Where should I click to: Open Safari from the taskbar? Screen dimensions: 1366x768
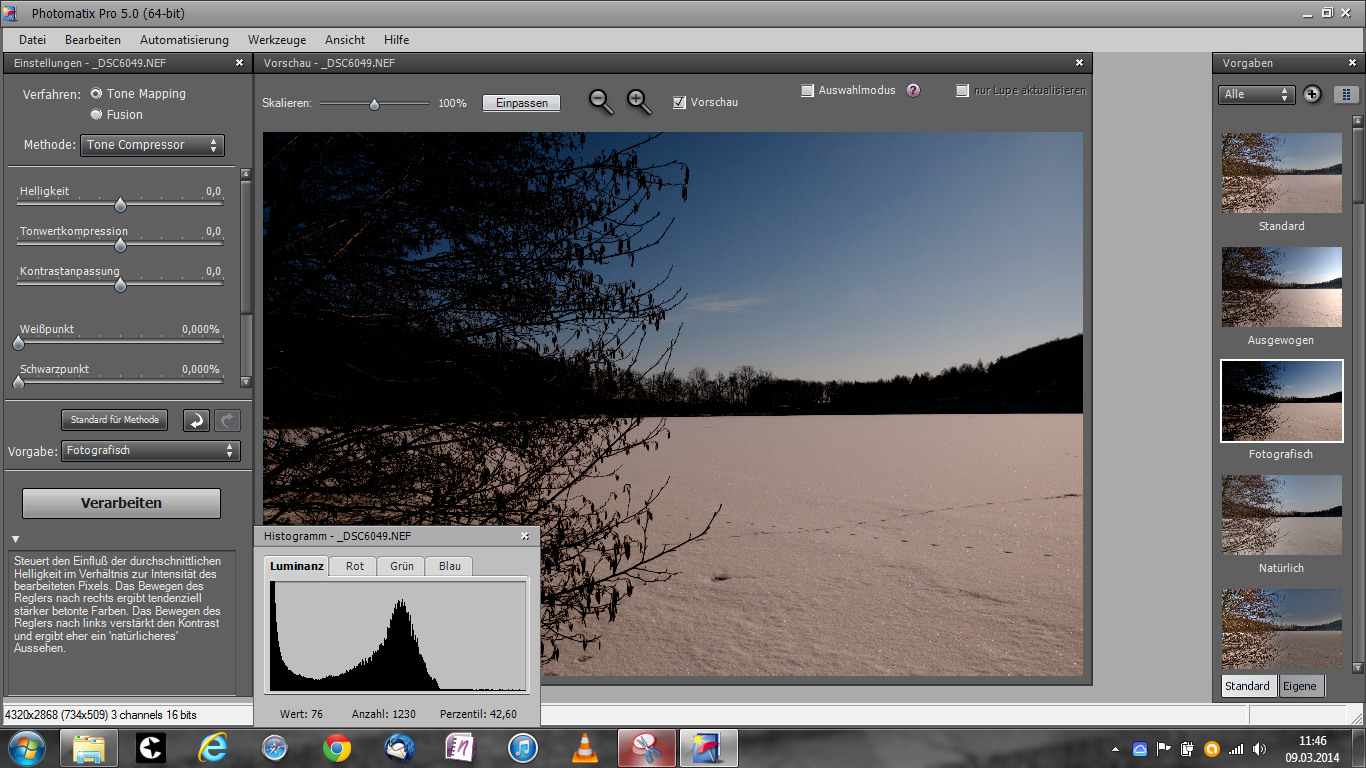tap(275, 748)
